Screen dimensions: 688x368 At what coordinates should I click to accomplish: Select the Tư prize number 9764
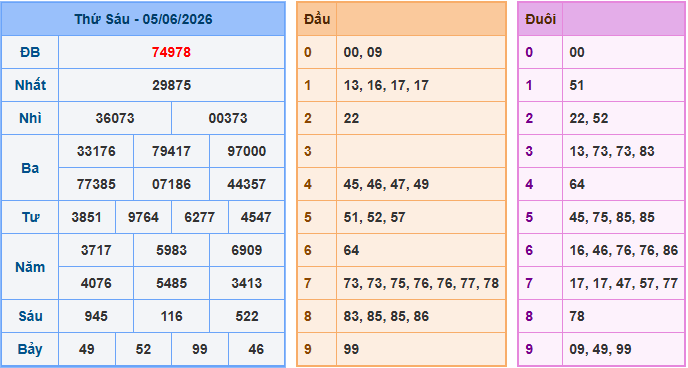(143, 217)
